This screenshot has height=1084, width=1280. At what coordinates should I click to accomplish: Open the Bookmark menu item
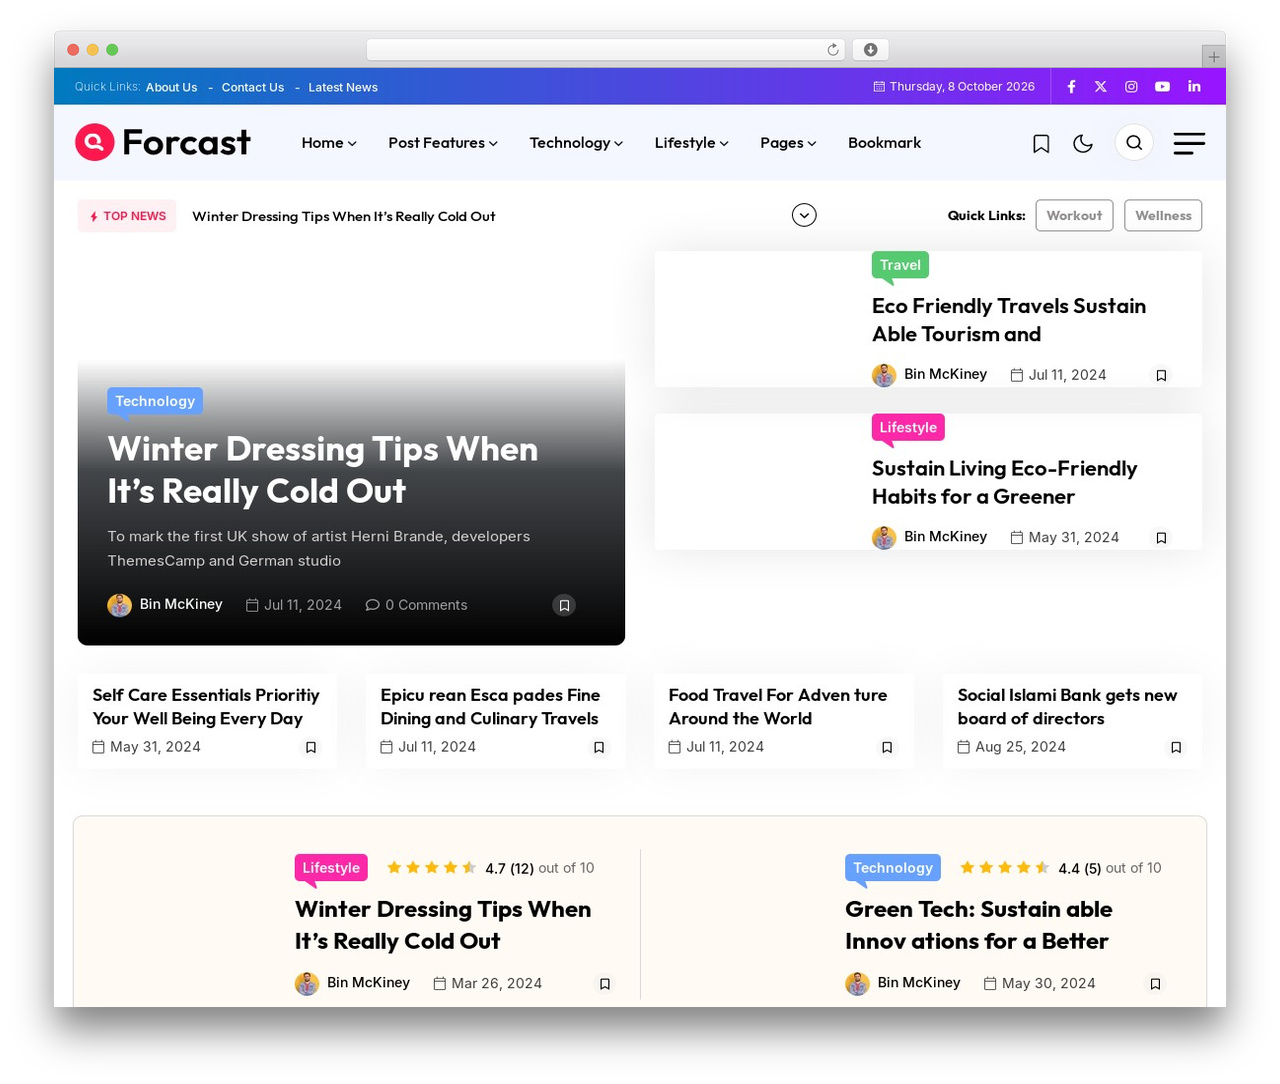pyautogui.click(x=884, y=143)
